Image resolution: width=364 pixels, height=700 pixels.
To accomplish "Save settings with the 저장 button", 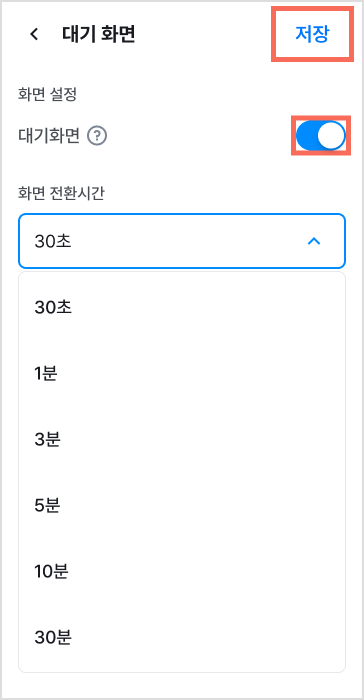I will tap(312, 34).
